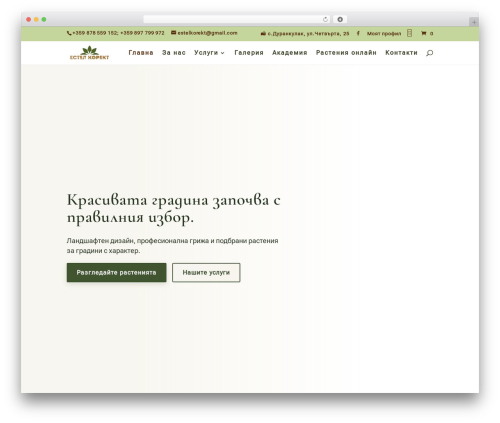Open the Контакти menu item

[401, 53]
